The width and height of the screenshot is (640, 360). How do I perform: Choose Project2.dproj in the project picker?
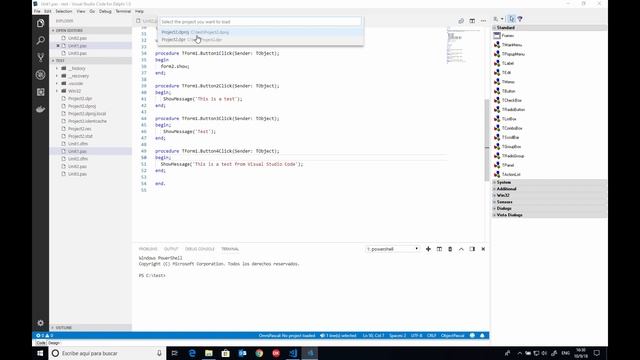click(x=260, y=32)
